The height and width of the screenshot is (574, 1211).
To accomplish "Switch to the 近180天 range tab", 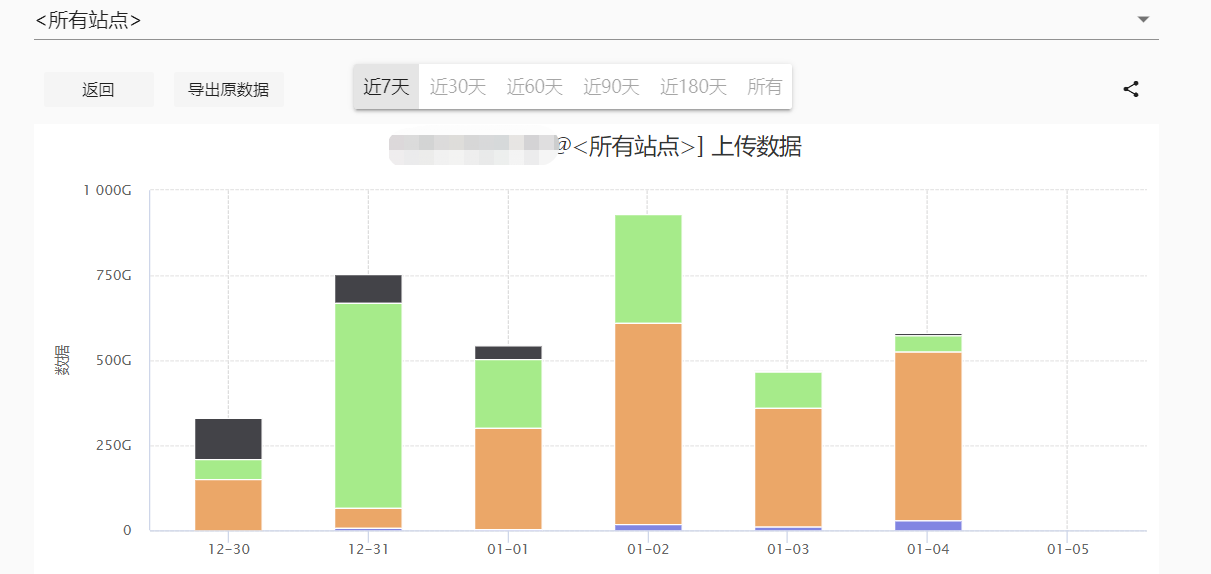I will point(693,87).
